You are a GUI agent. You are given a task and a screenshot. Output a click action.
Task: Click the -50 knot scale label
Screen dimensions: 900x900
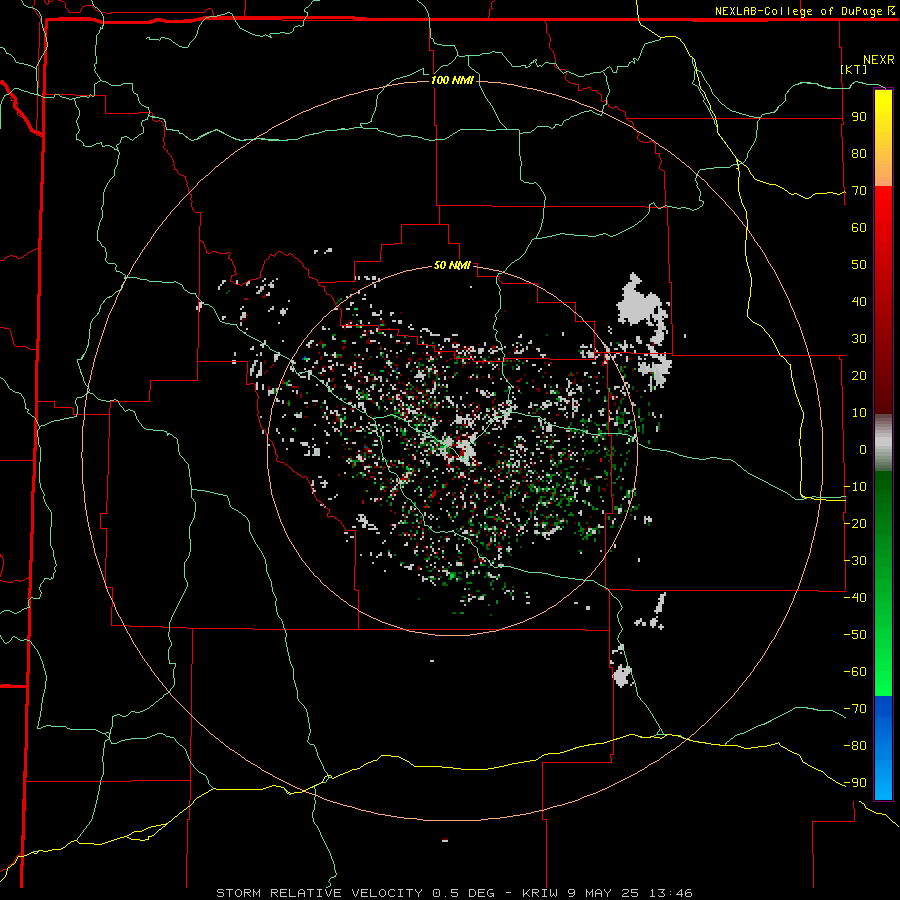coord(855,635)
